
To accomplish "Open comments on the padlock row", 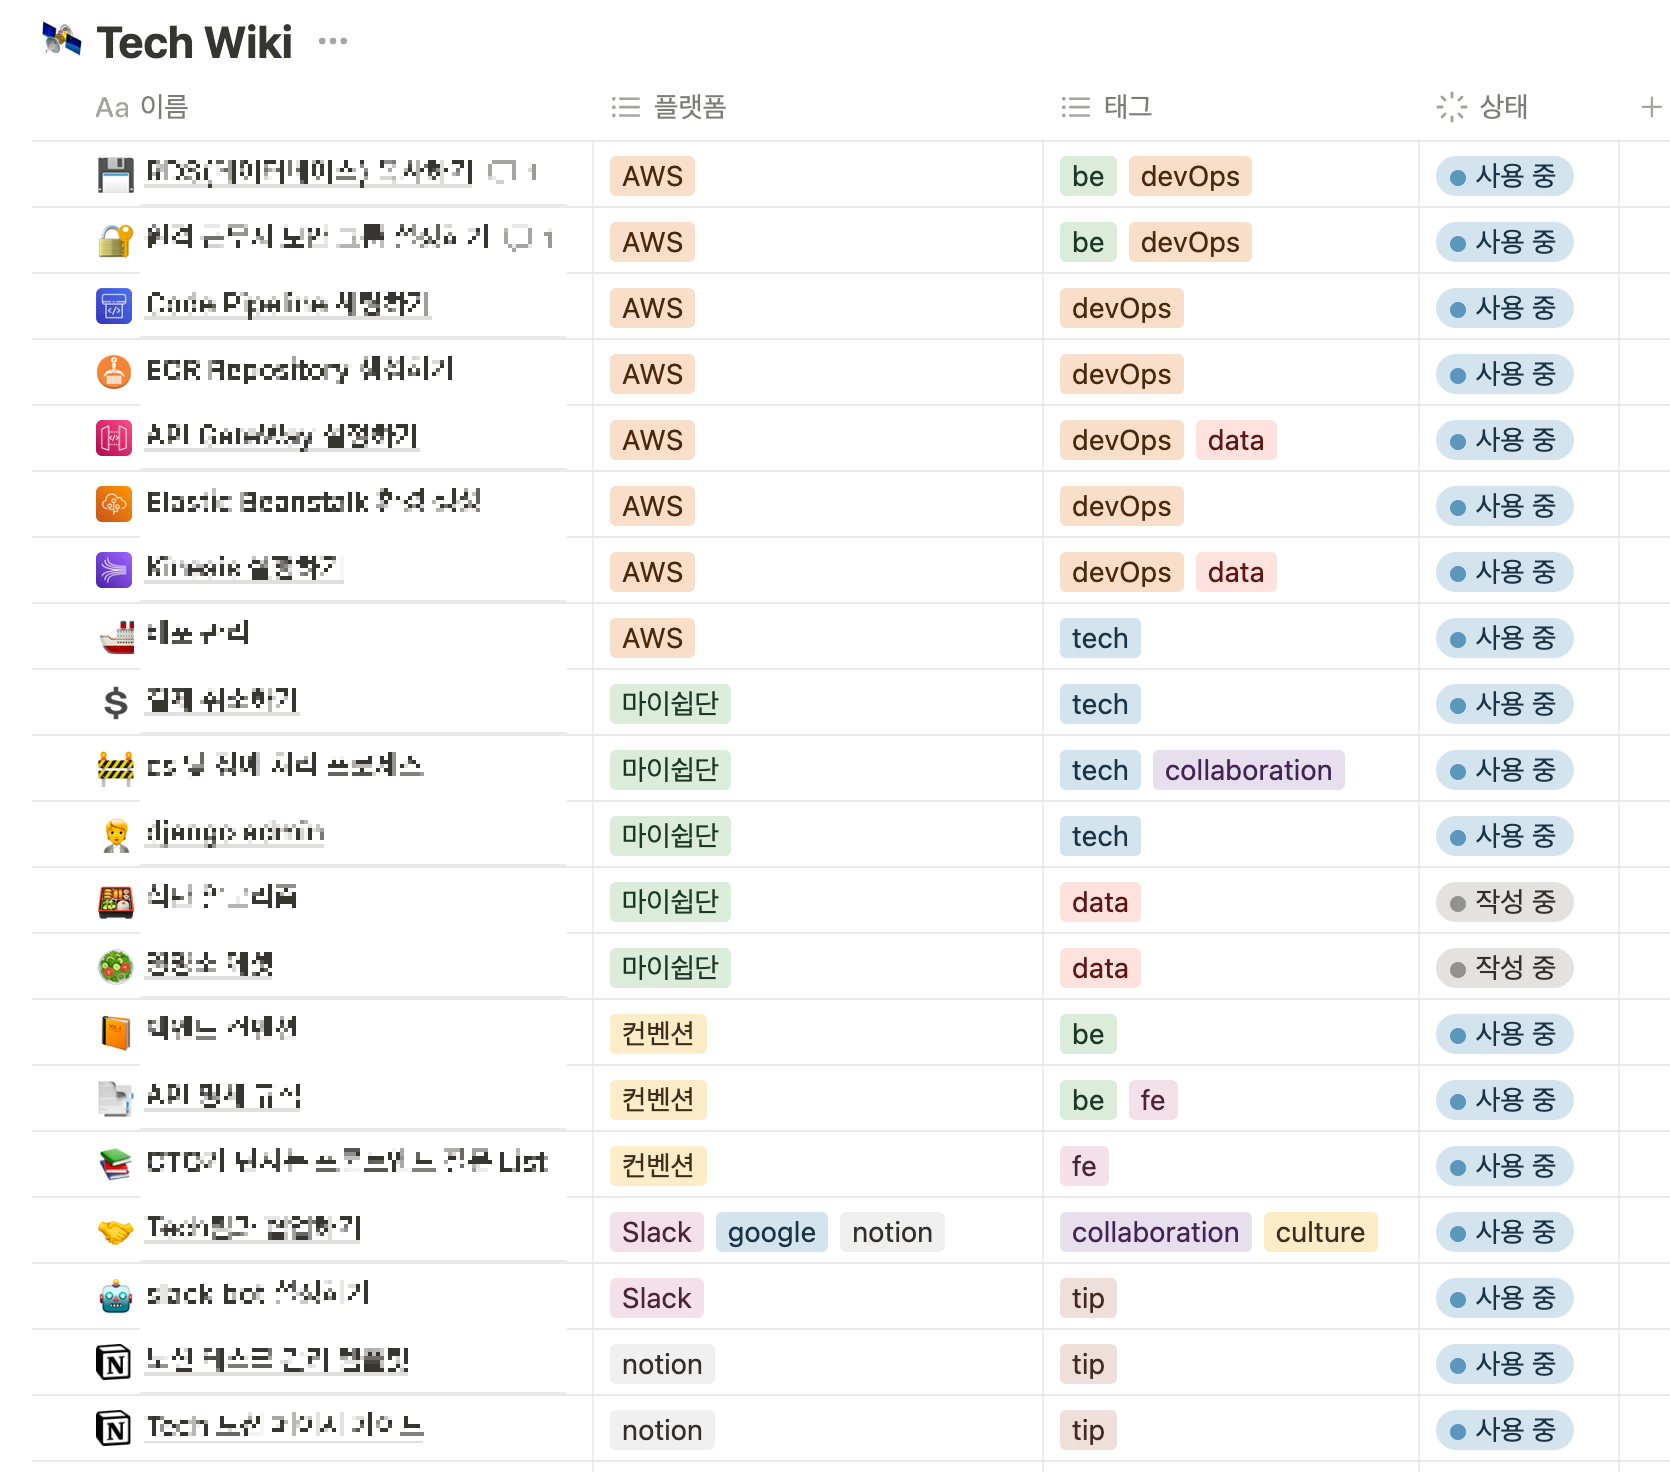I will point(528,238).
